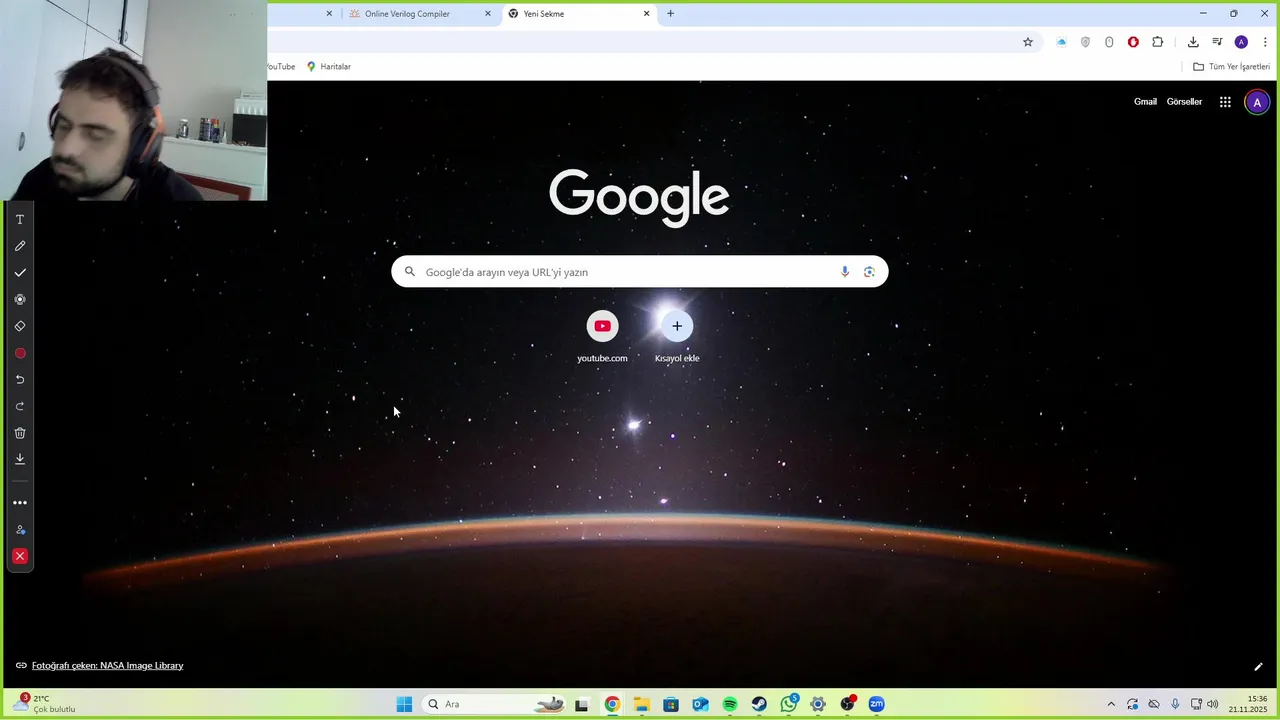Open NASA Image Library photo credit link
The width and height of the screenshot is (1280, 720).
tap(107, 666)
